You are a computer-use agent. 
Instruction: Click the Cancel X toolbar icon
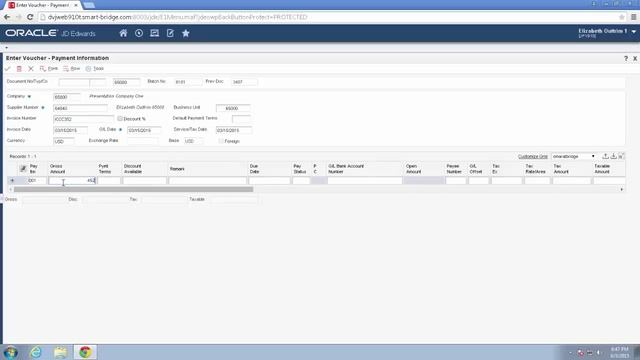pyautogui.click(x=31, y=69)
